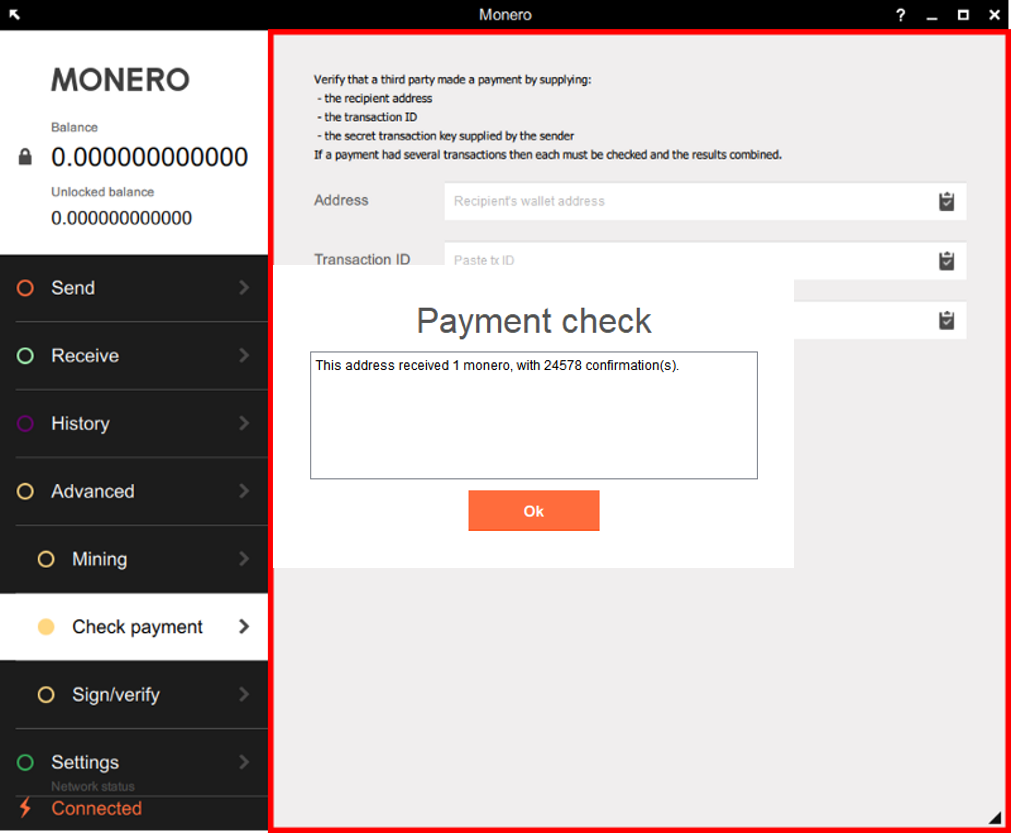Screen dimensions: 1011x833
Task: Select Check payment in the sidebar
Action: (x=134, y=627)
